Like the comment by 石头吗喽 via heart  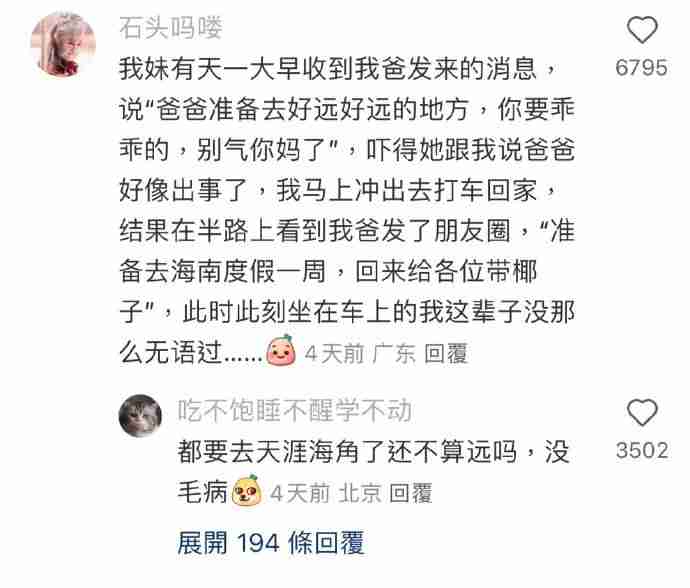[x=642, y=29]
